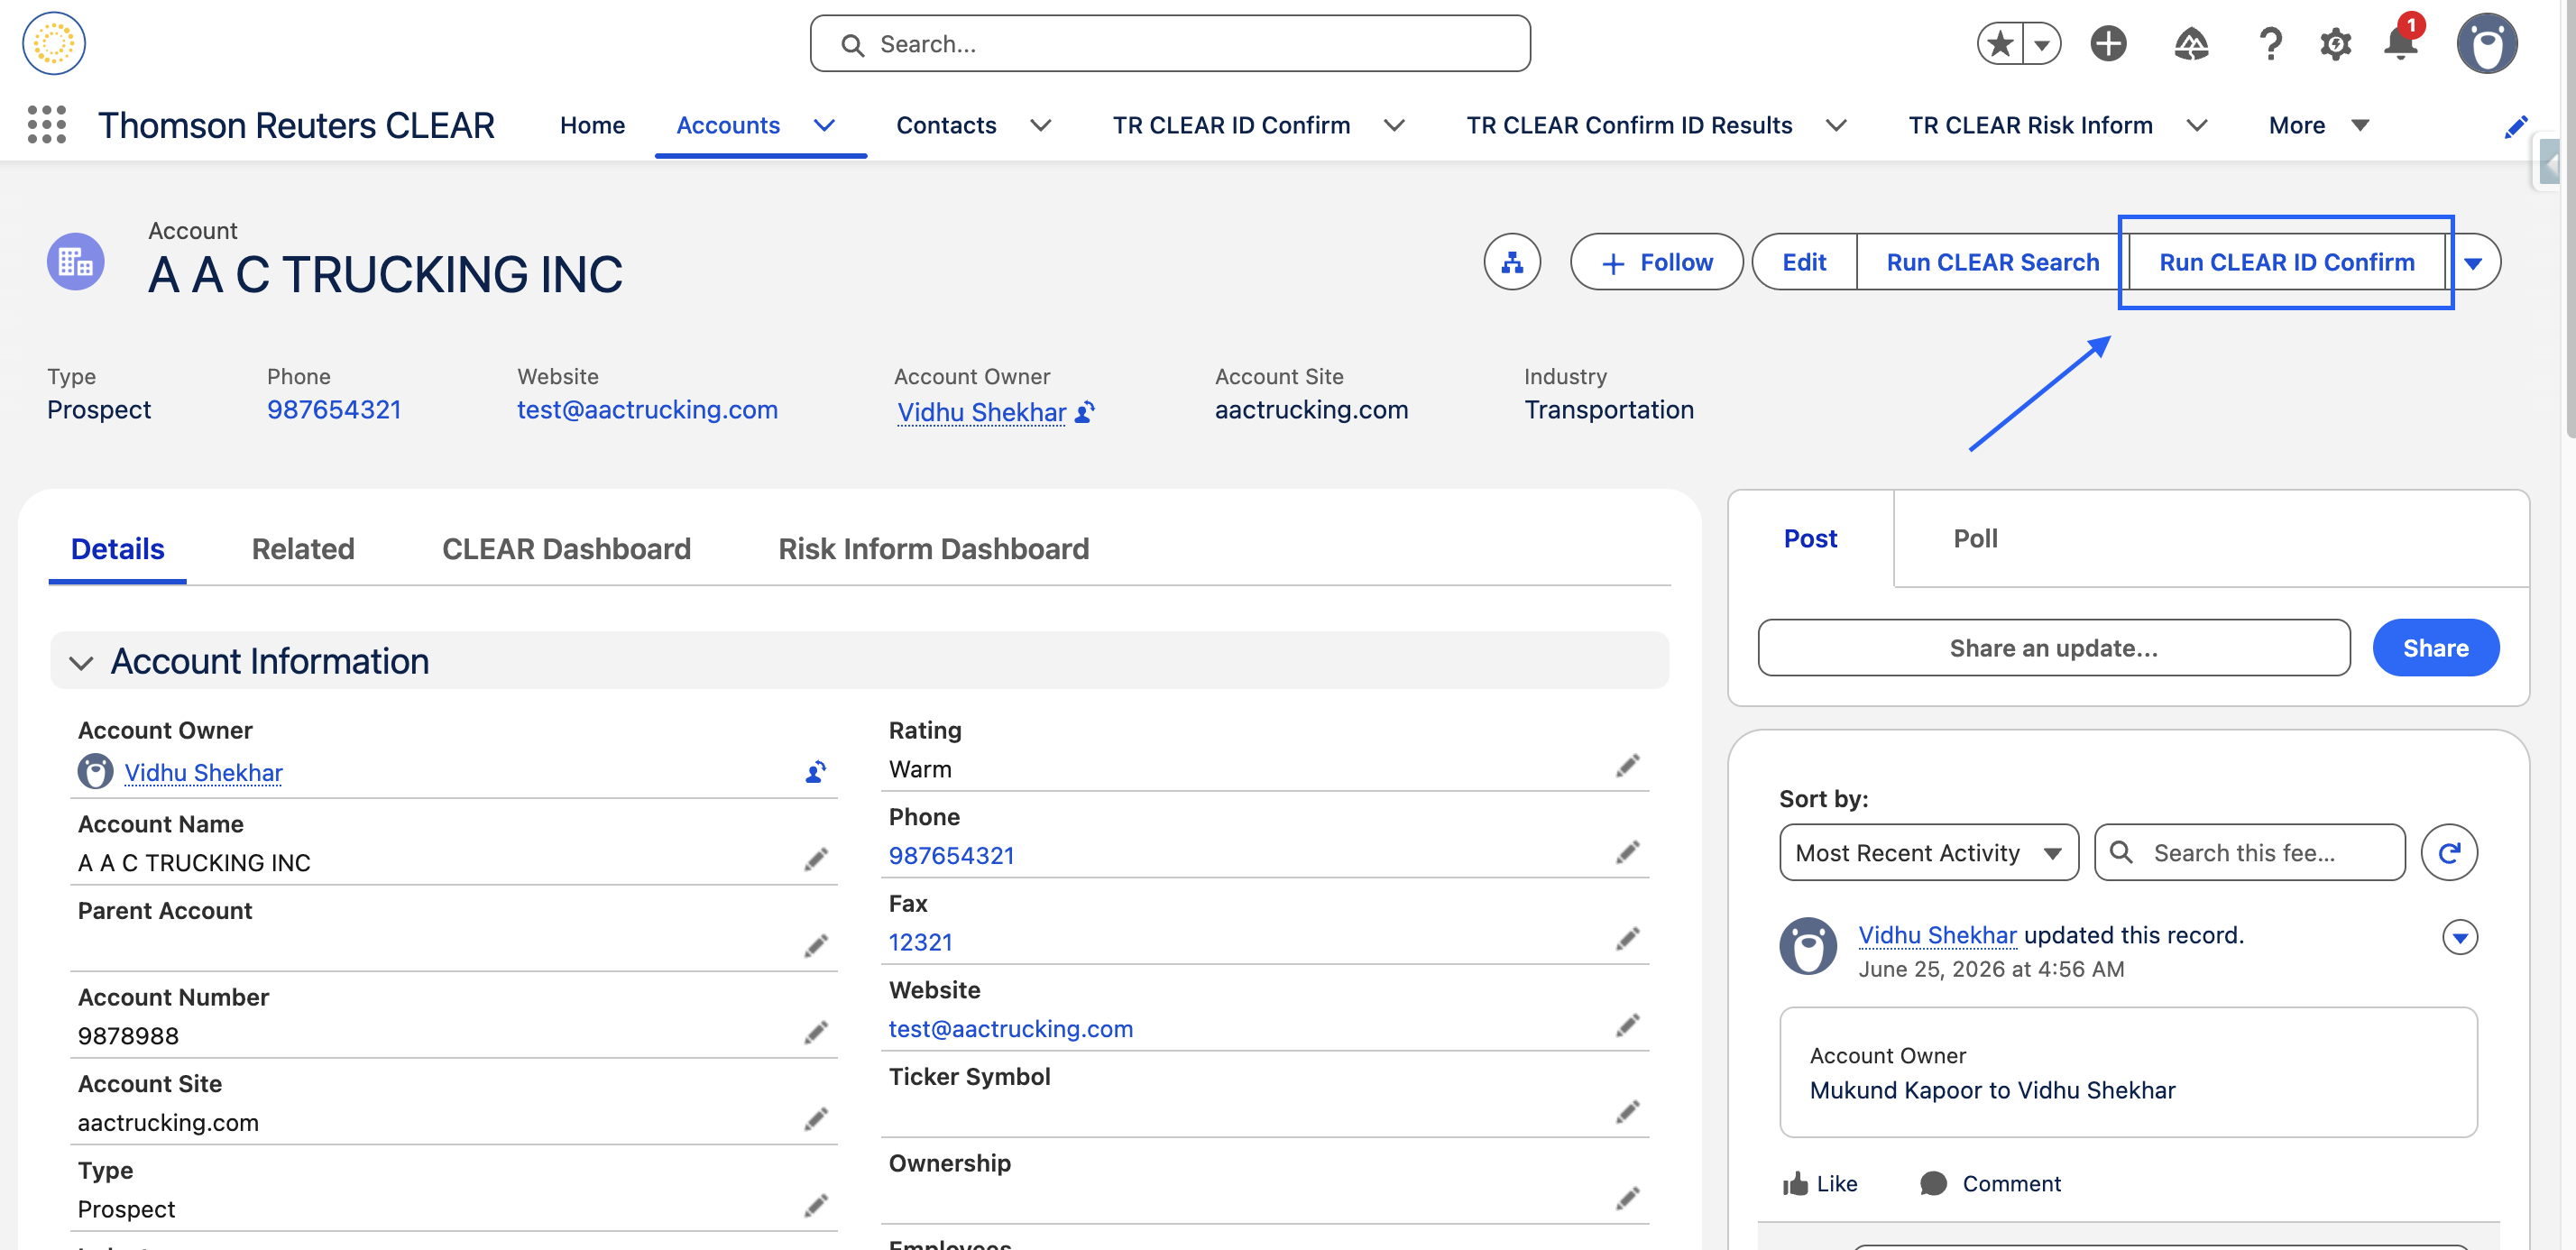Click the account building icon

click(x=76, y=262)
